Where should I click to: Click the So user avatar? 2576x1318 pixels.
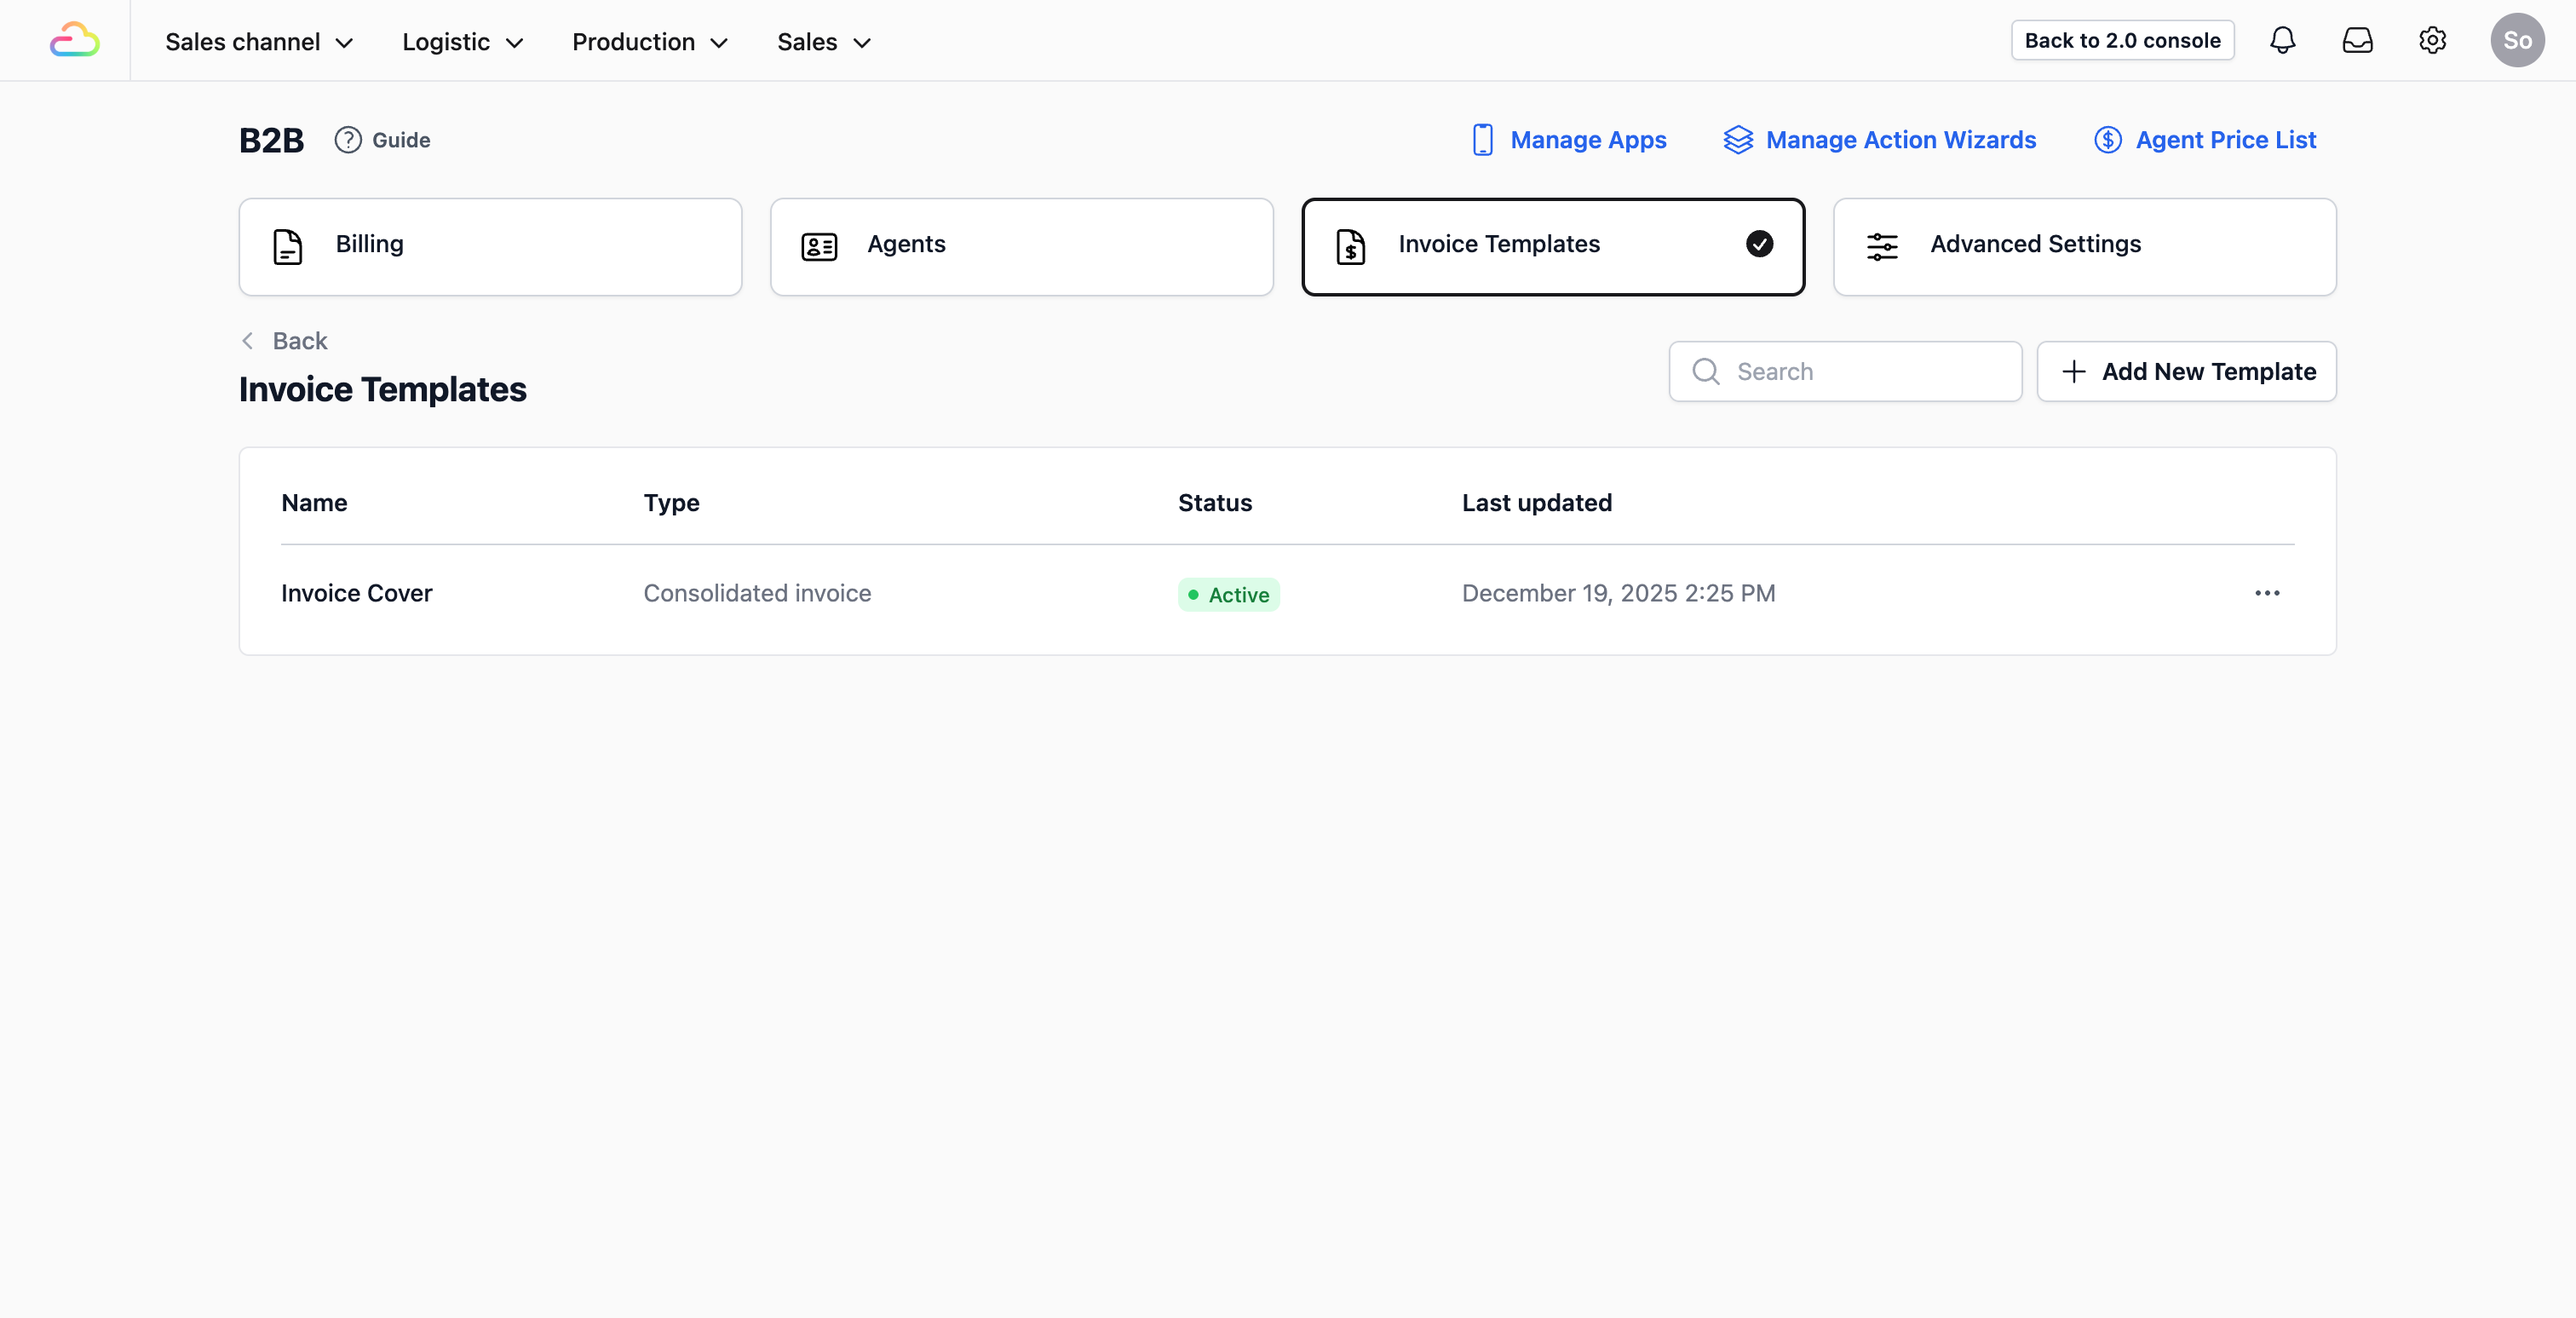pyautogui.click(x=2516, y=40)
